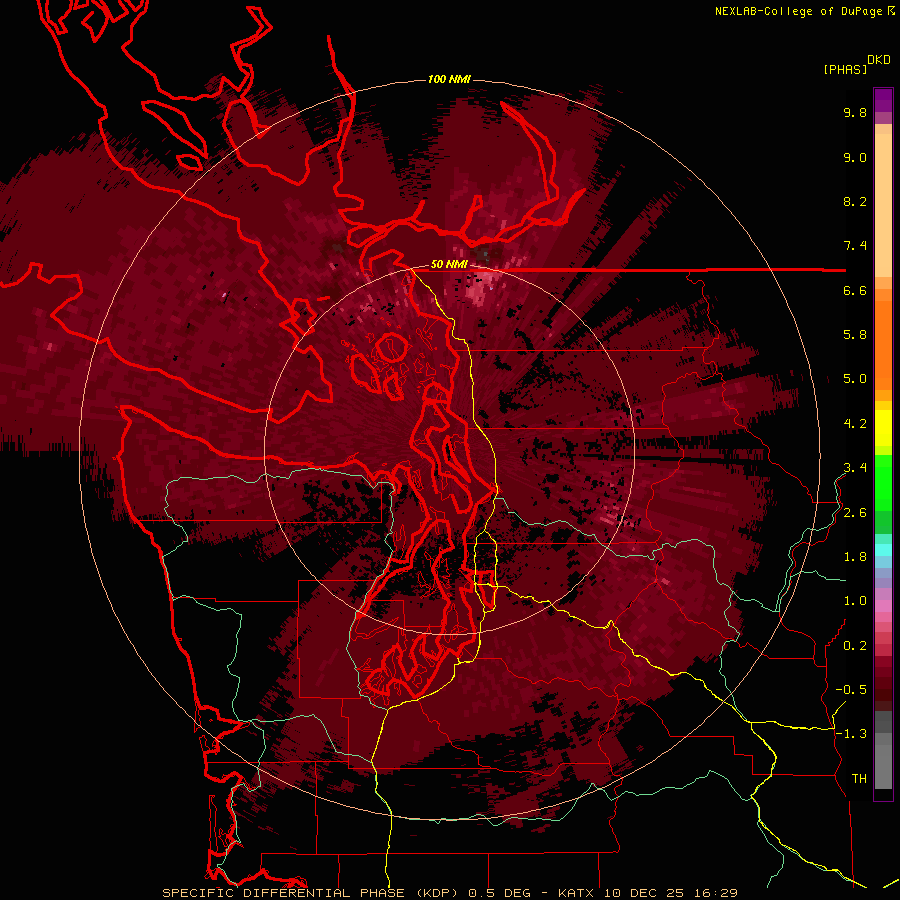Click the bright yellow color bar segment
Image resolution: width=900 pixels, height=900 pixels.
click(x=883, y=428)
